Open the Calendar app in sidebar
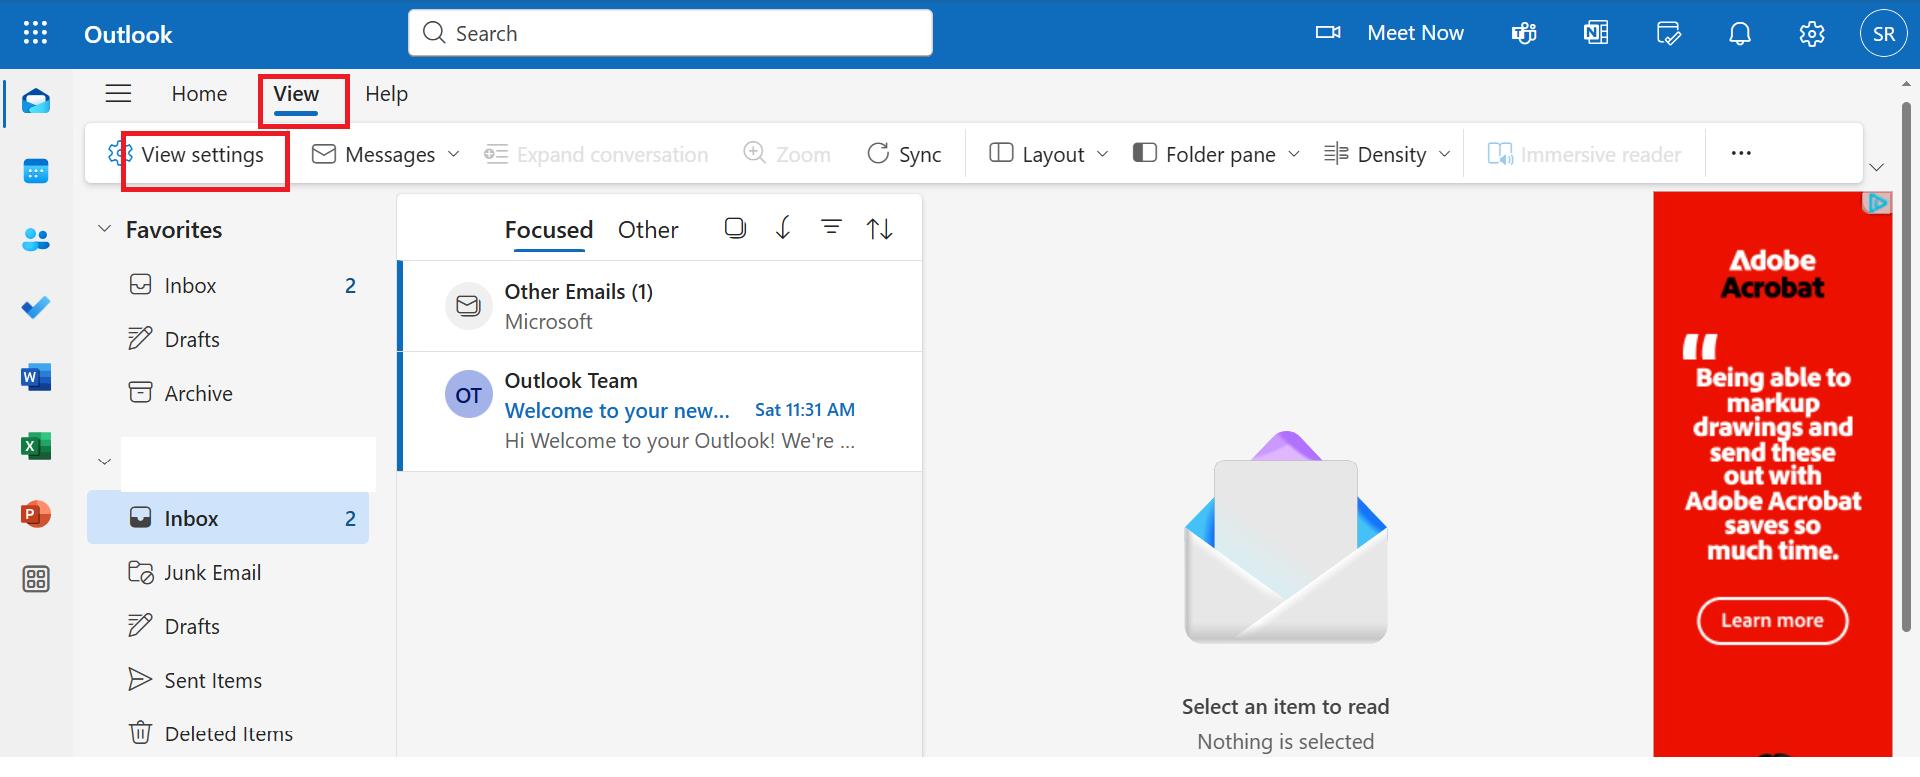 36,171
